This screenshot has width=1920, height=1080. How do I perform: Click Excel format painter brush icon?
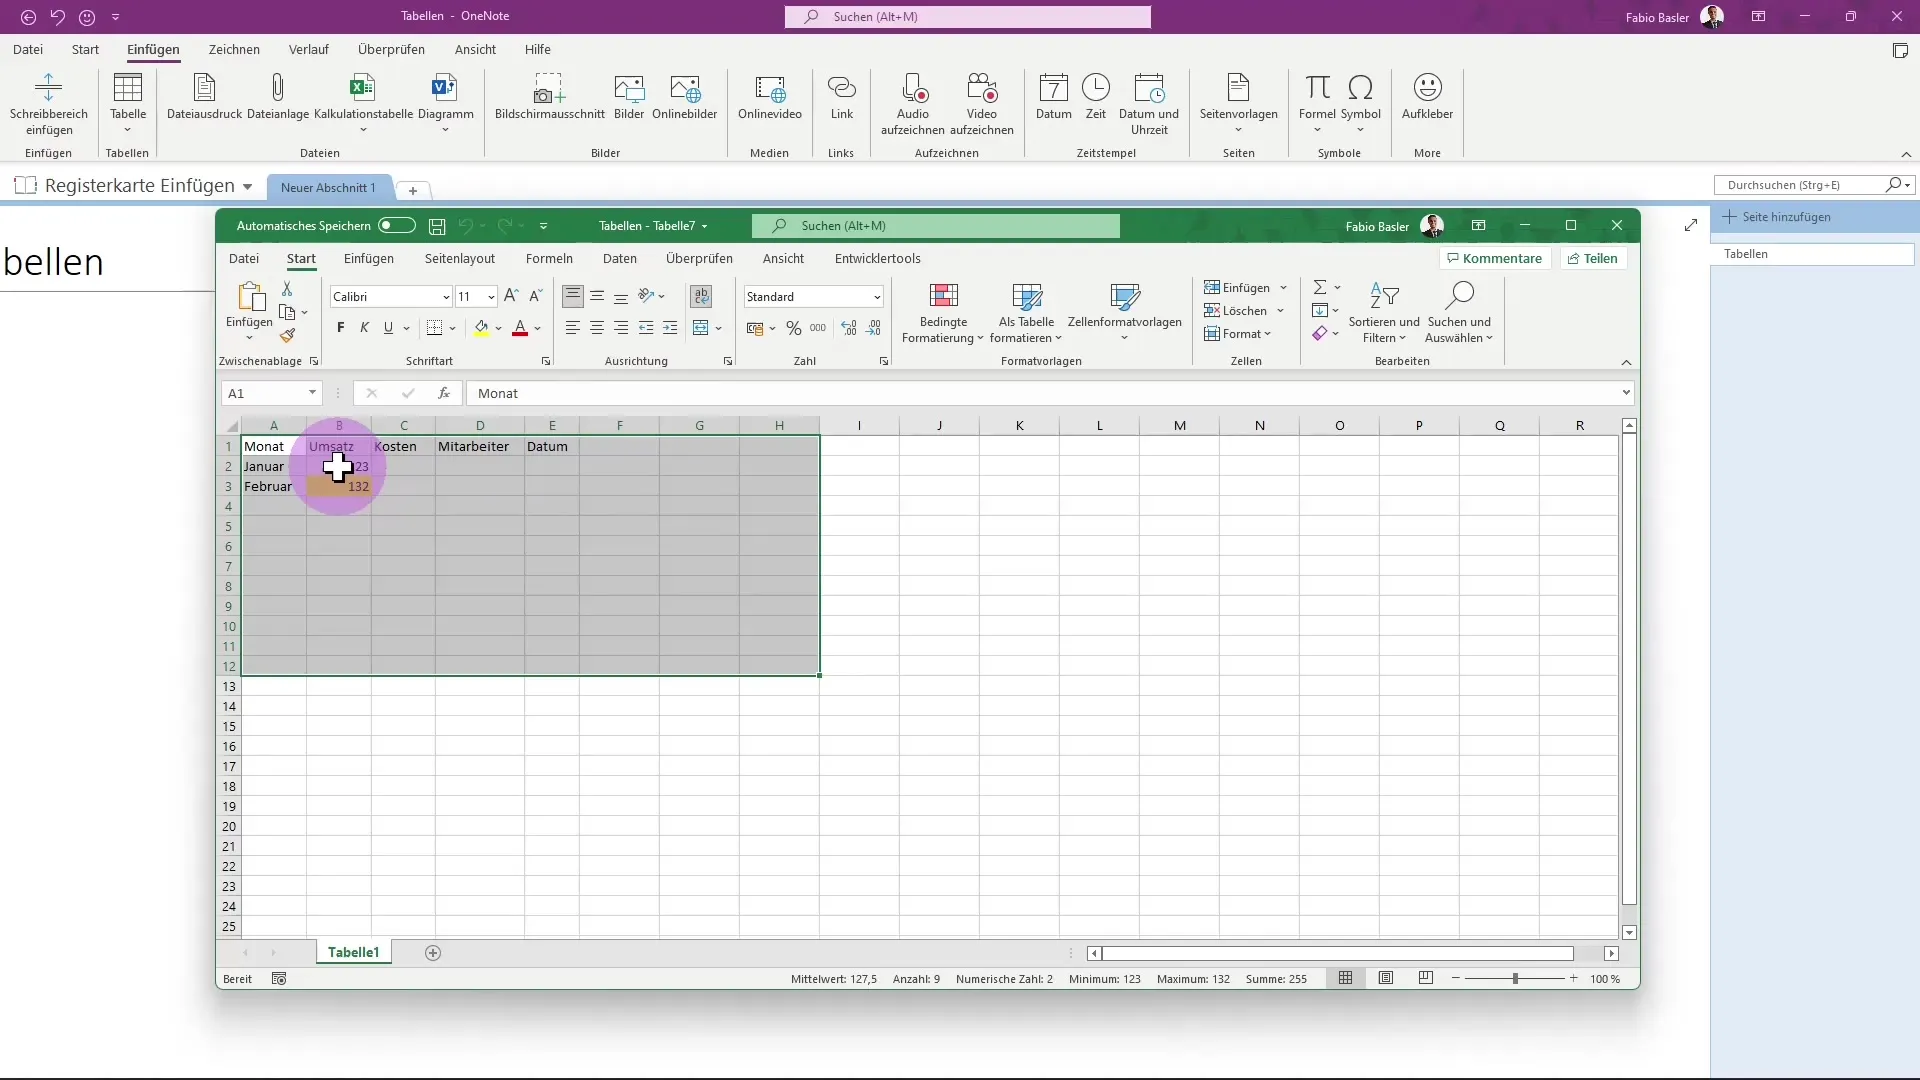[288, 336]
